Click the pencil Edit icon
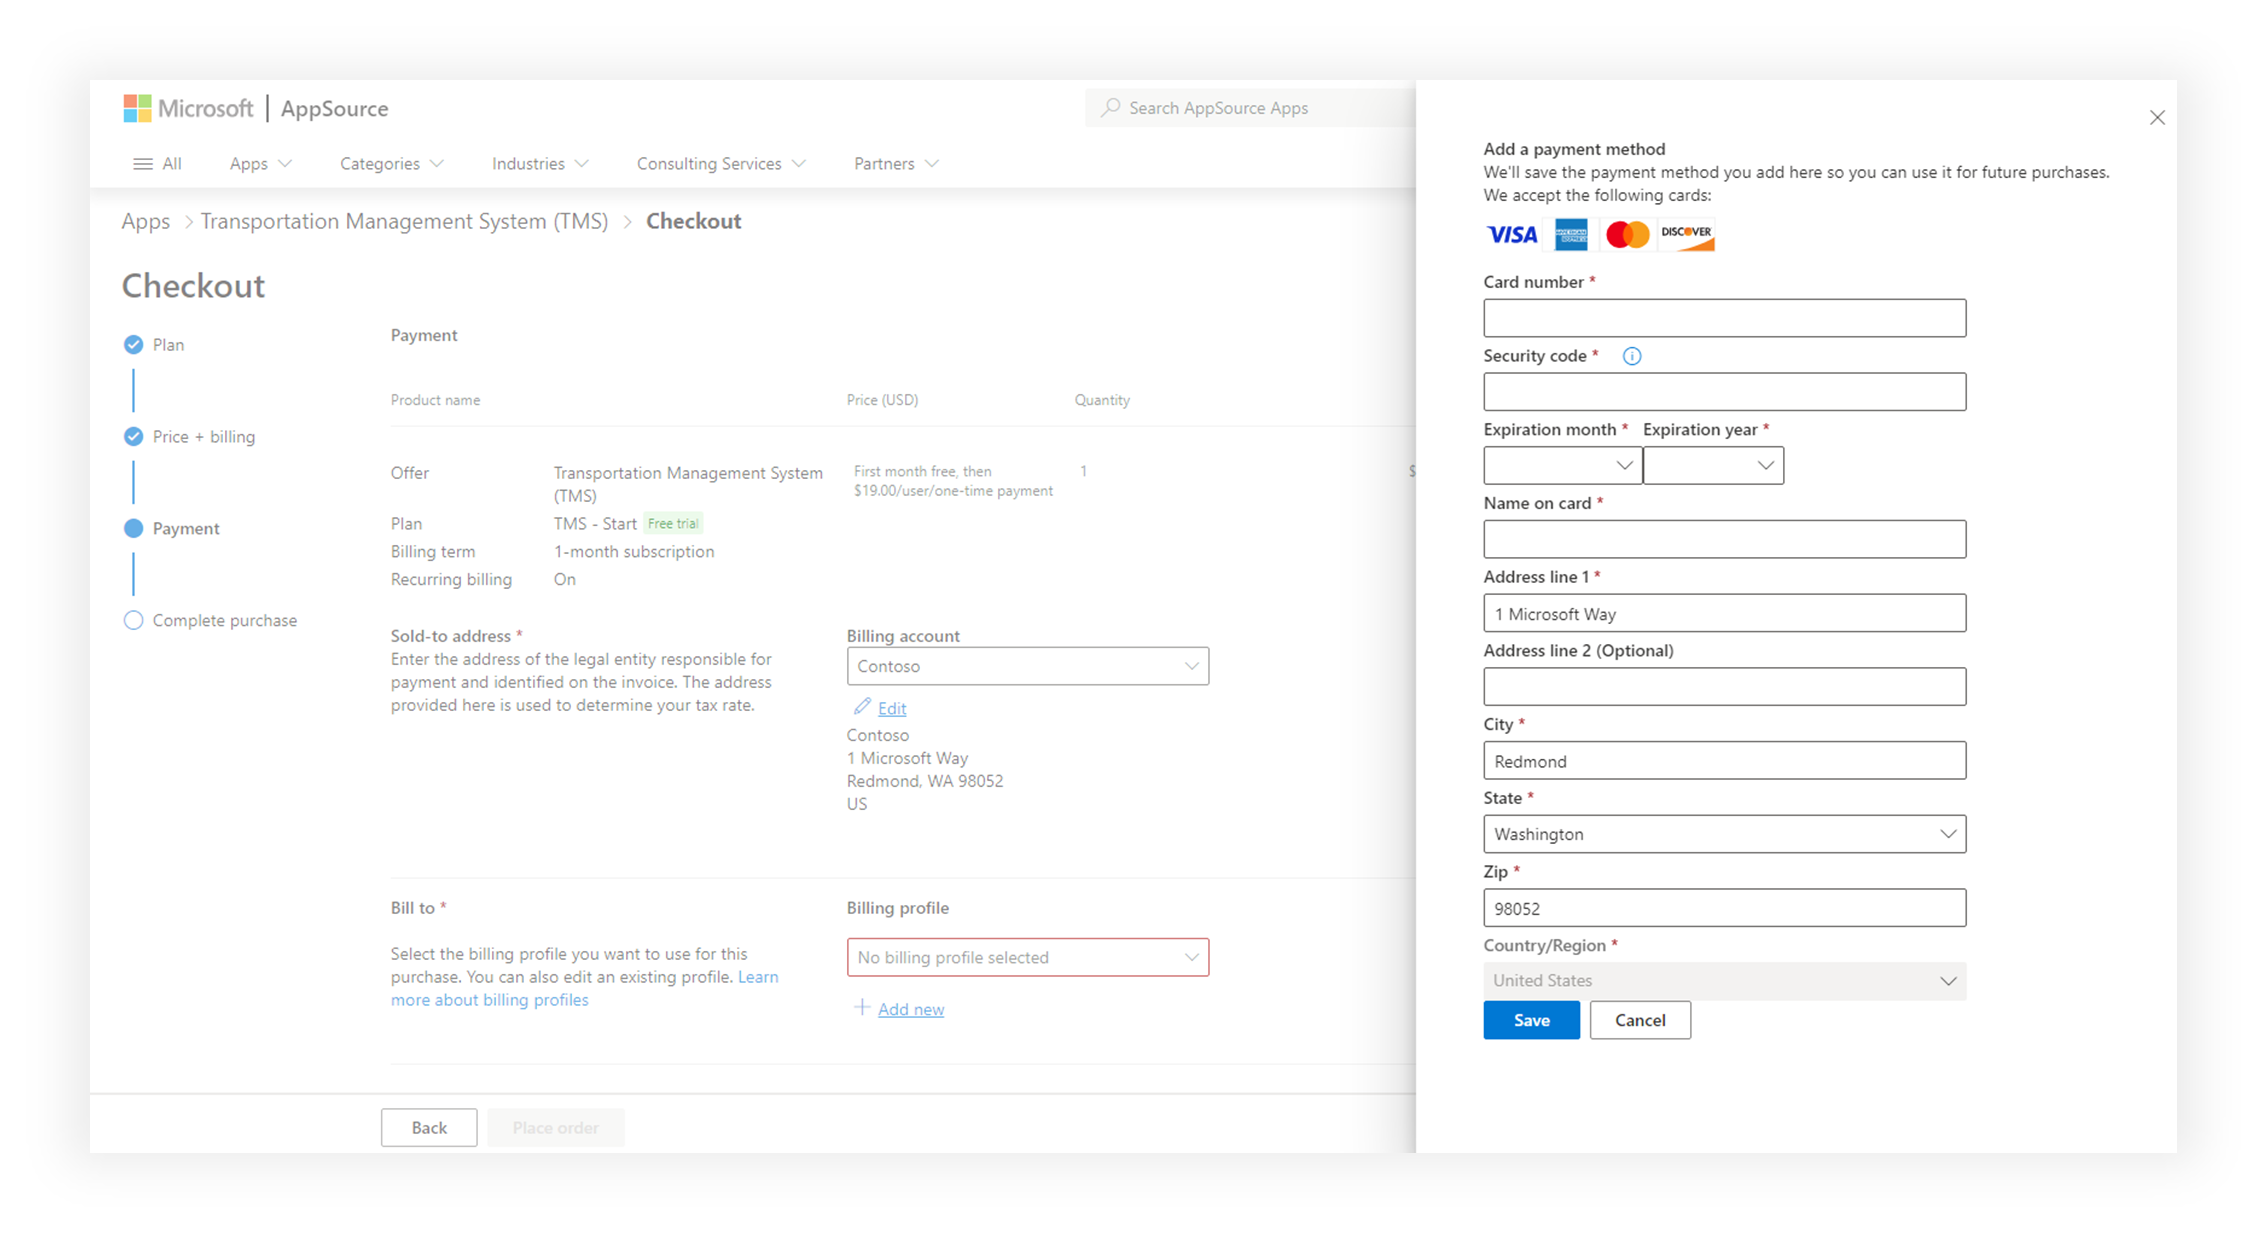Viewport: 2267px width, 1233px height. coord(861,707)
